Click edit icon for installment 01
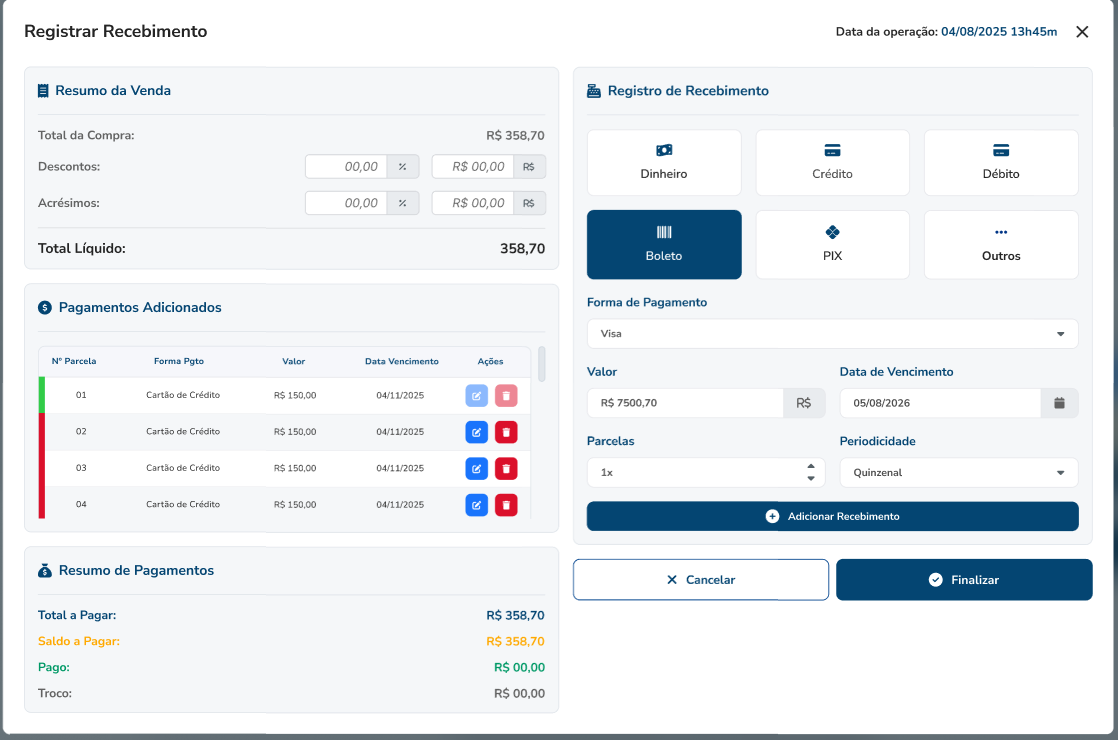The image size is (1118, 740). 476,396
